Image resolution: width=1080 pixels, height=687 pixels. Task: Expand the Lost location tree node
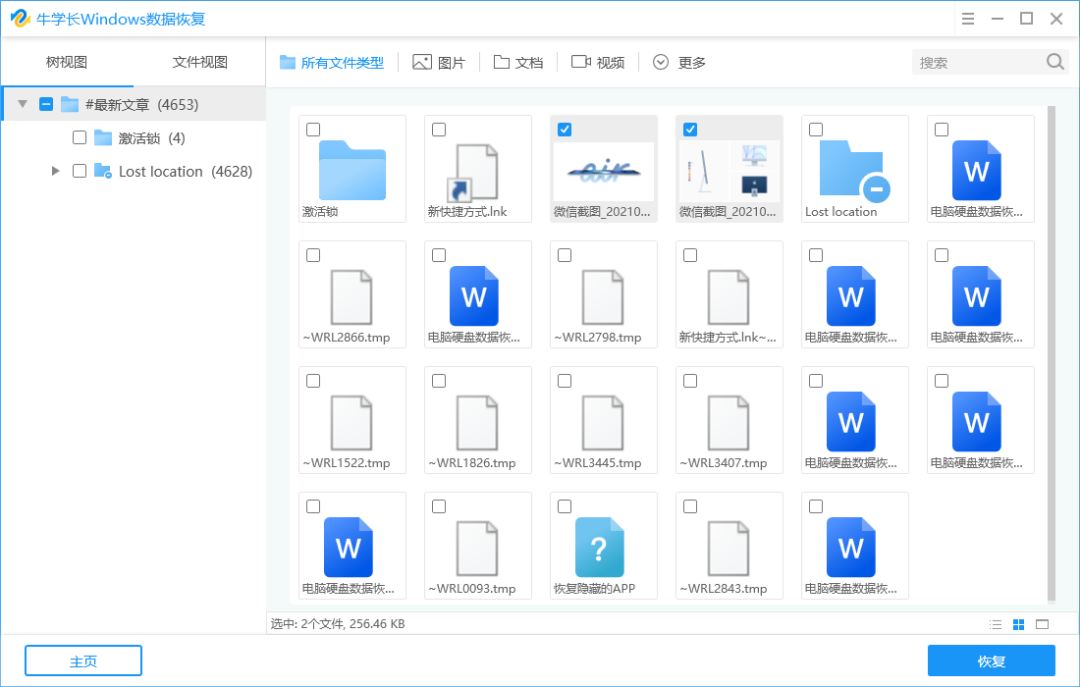tap(56, 171)
